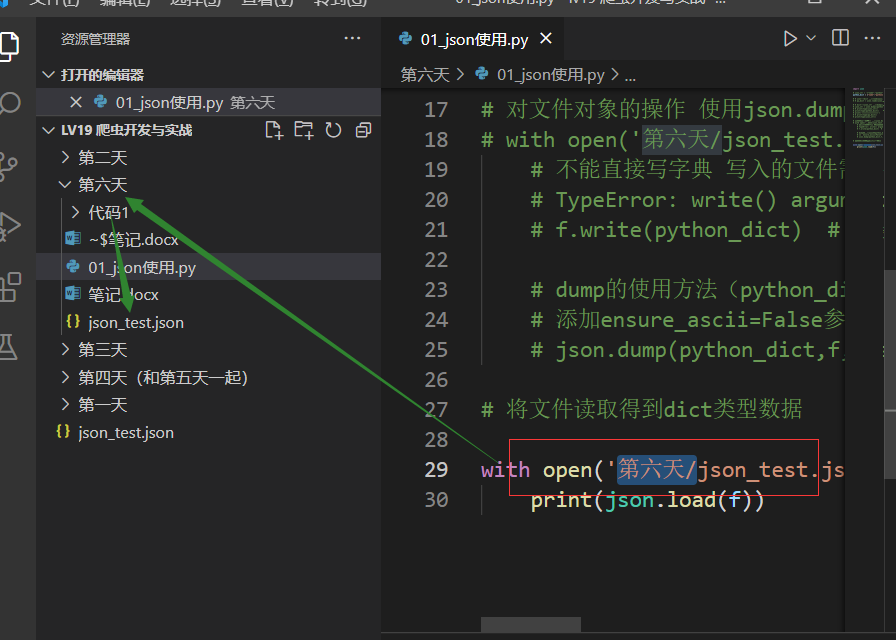Create a new file in LV19 workspace
The image size is (896, 640).
(x=274, y=130)
